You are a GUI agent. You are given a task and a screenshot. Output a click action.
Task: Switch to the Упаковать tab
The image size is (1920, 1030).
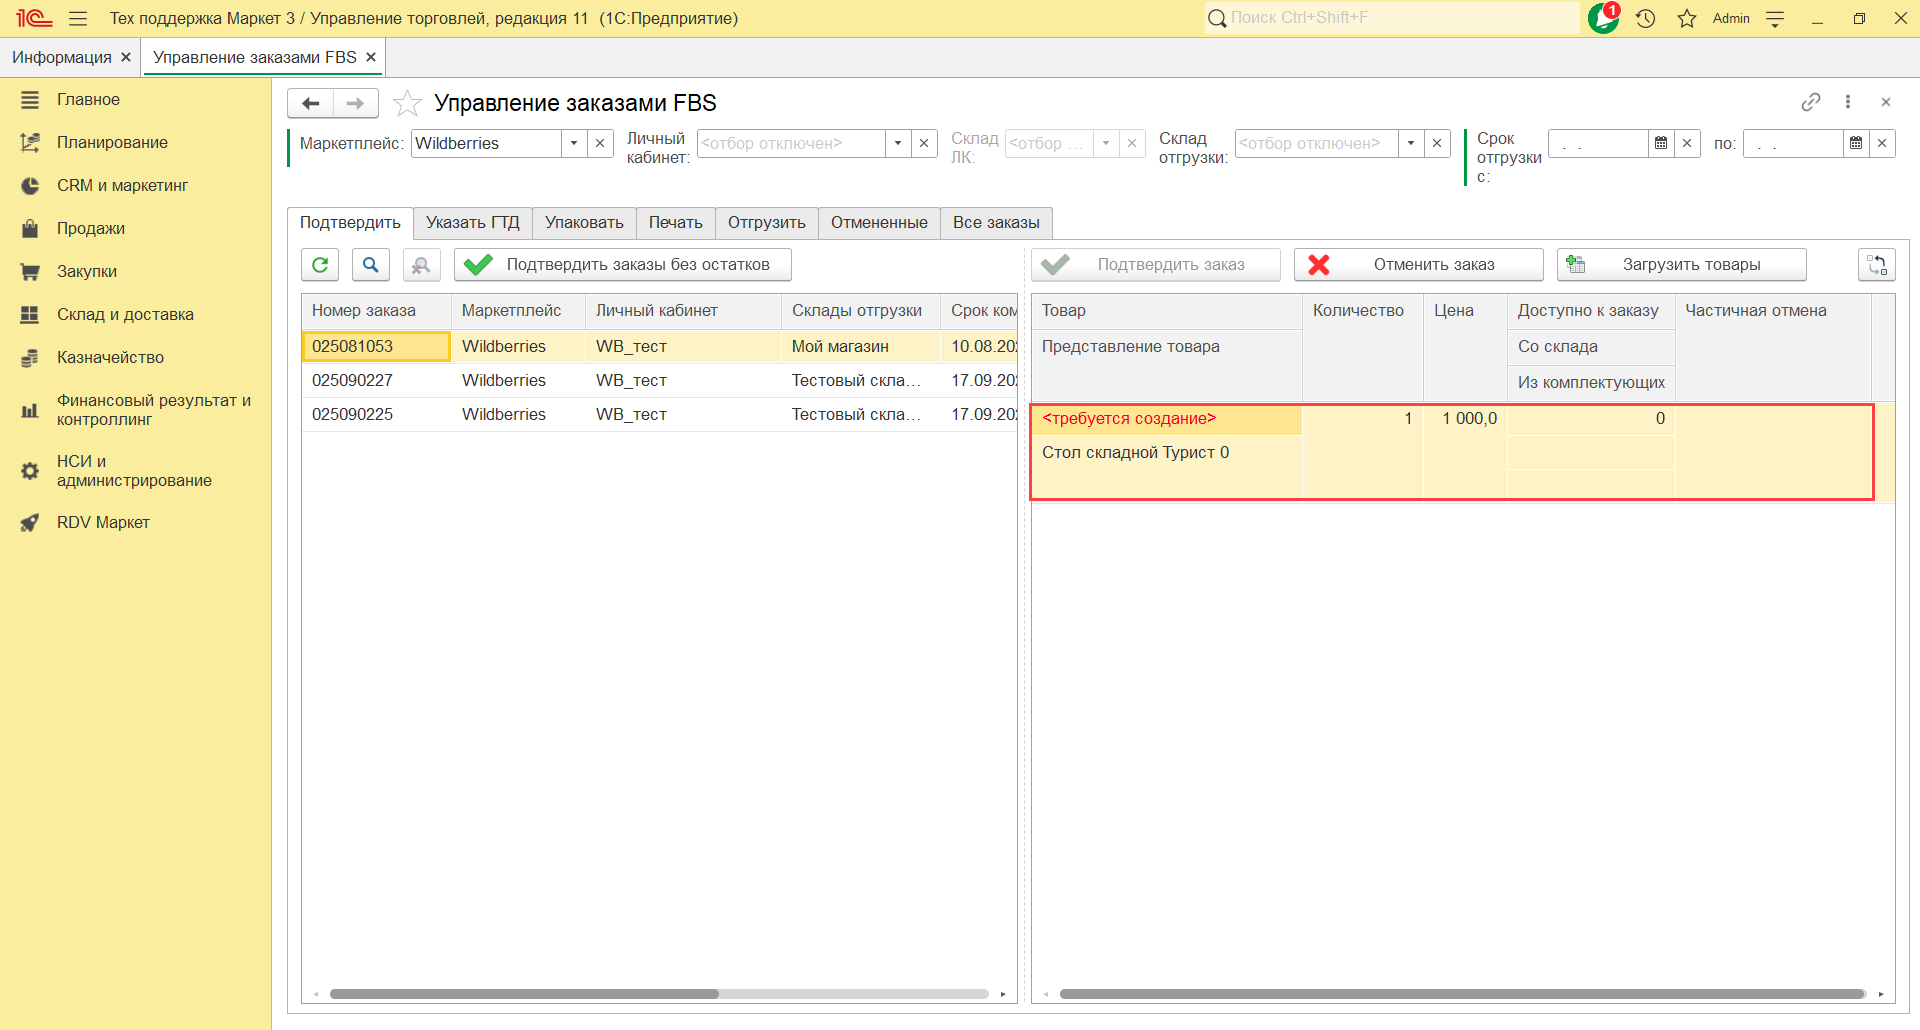click(584, 223)
